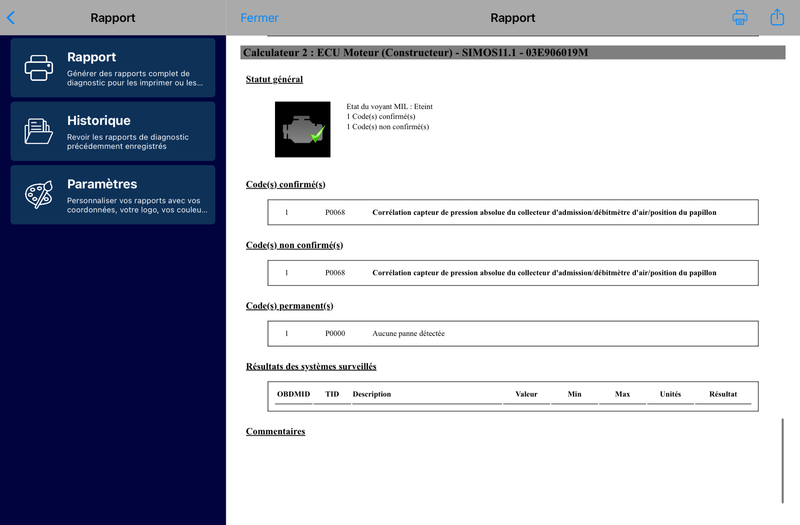Open the Paramètres menu entry title
This screenshot has height=525, width=800.
pos(102,184)
